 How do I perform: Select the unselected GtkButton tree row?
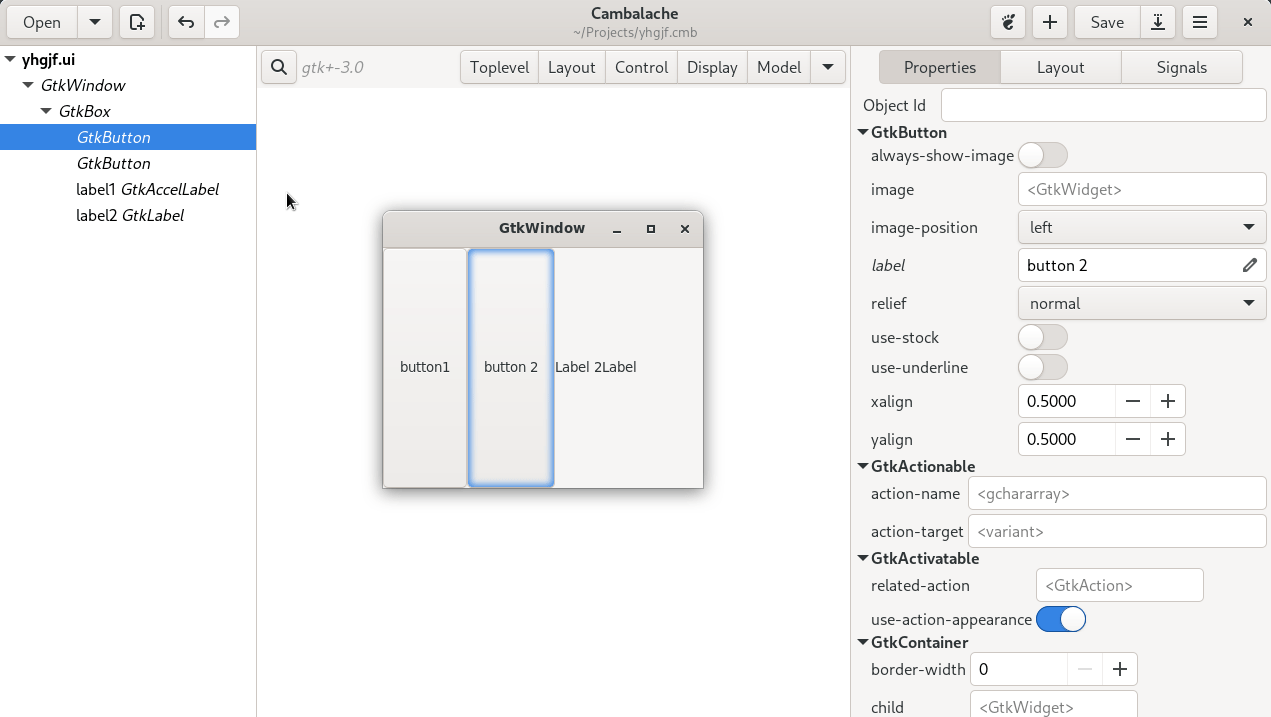[x=128, y=163]
